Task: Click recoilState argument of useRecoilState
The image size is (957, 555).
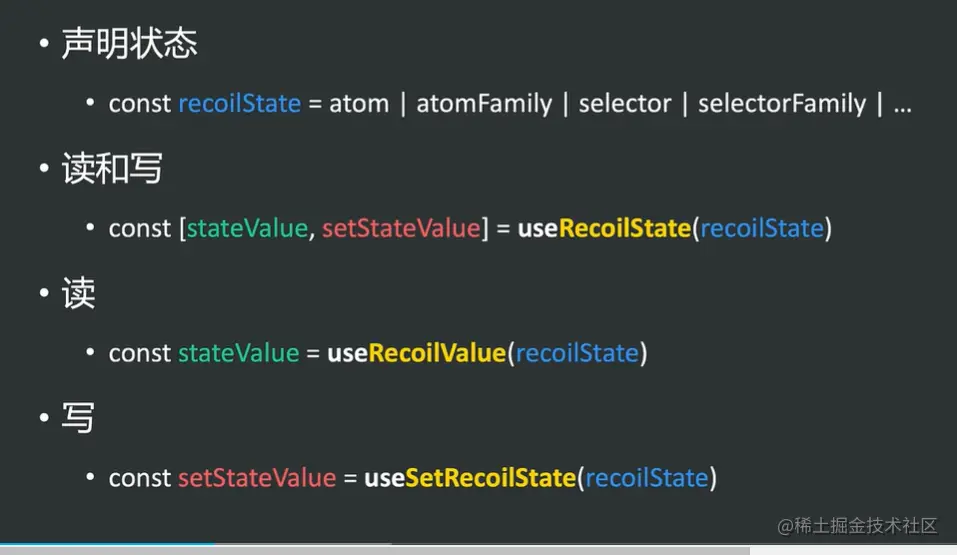Action: pyautogui.click(x=762, y=228)
